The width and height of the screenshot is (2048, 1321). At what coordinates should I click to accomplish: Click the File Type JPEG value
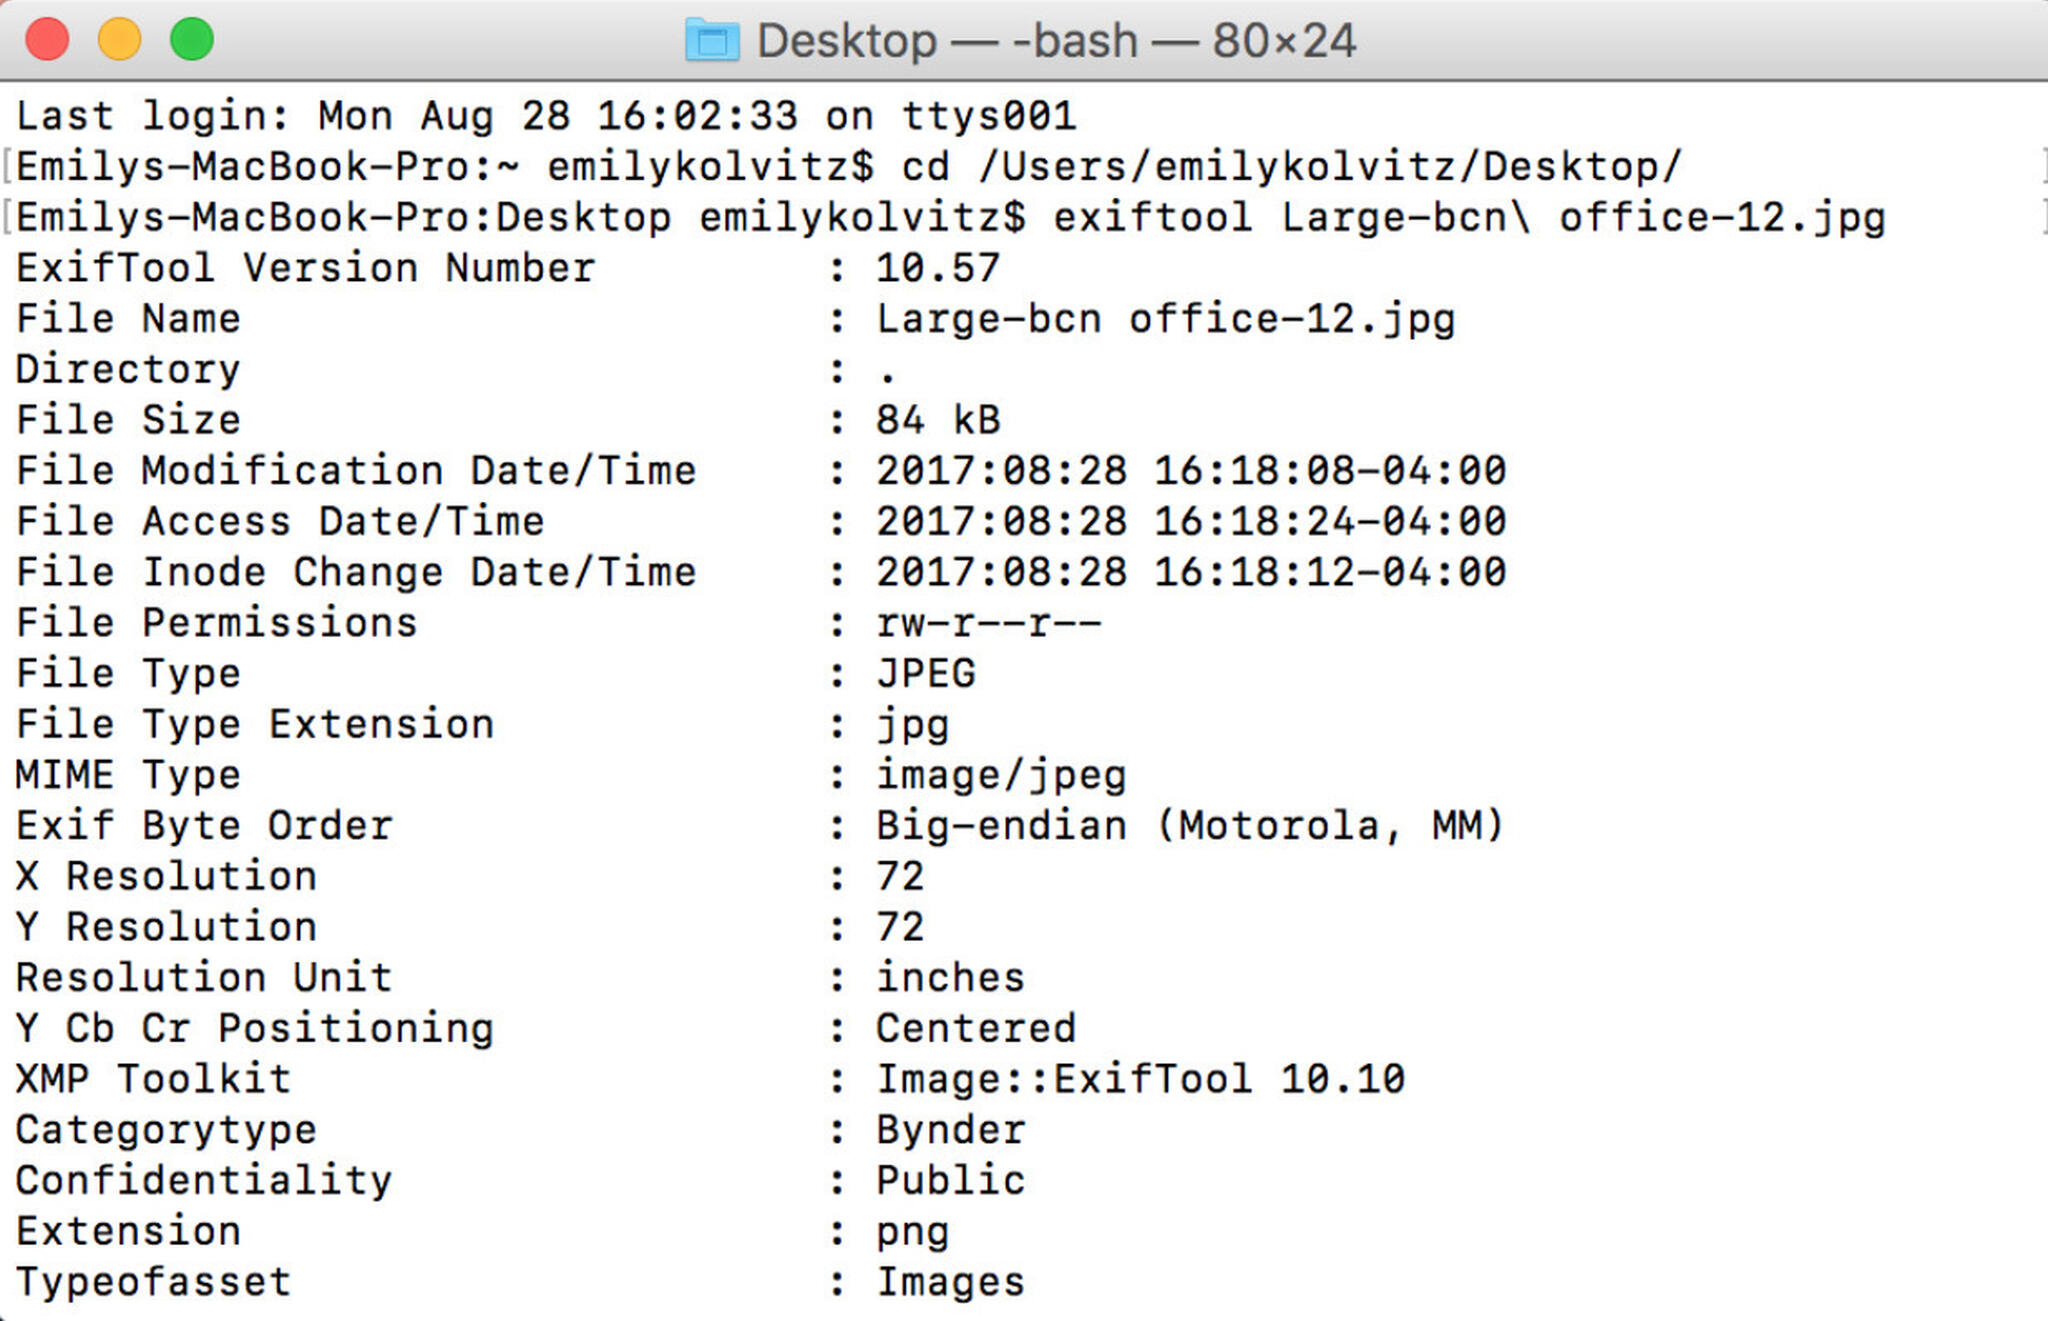coord(925,672)
